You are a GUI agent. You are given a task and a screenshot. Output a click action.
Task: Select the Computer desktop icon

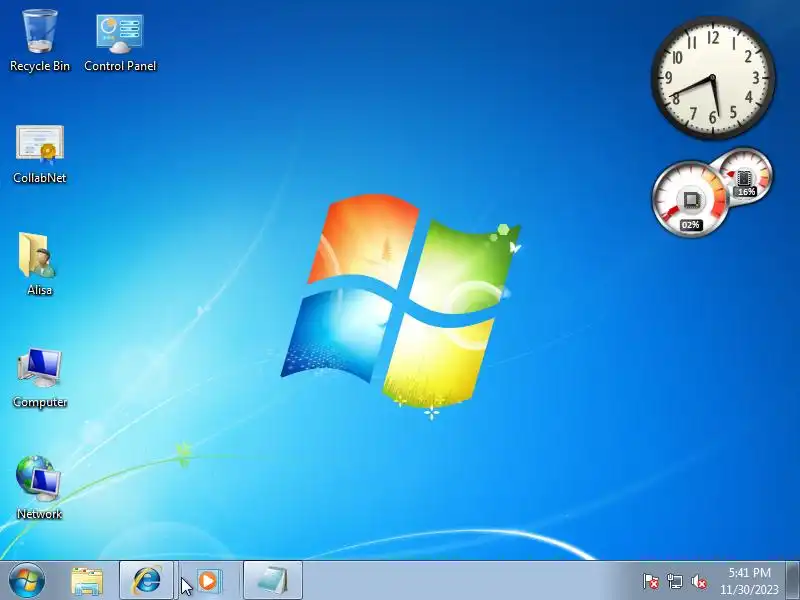point(40,378)
